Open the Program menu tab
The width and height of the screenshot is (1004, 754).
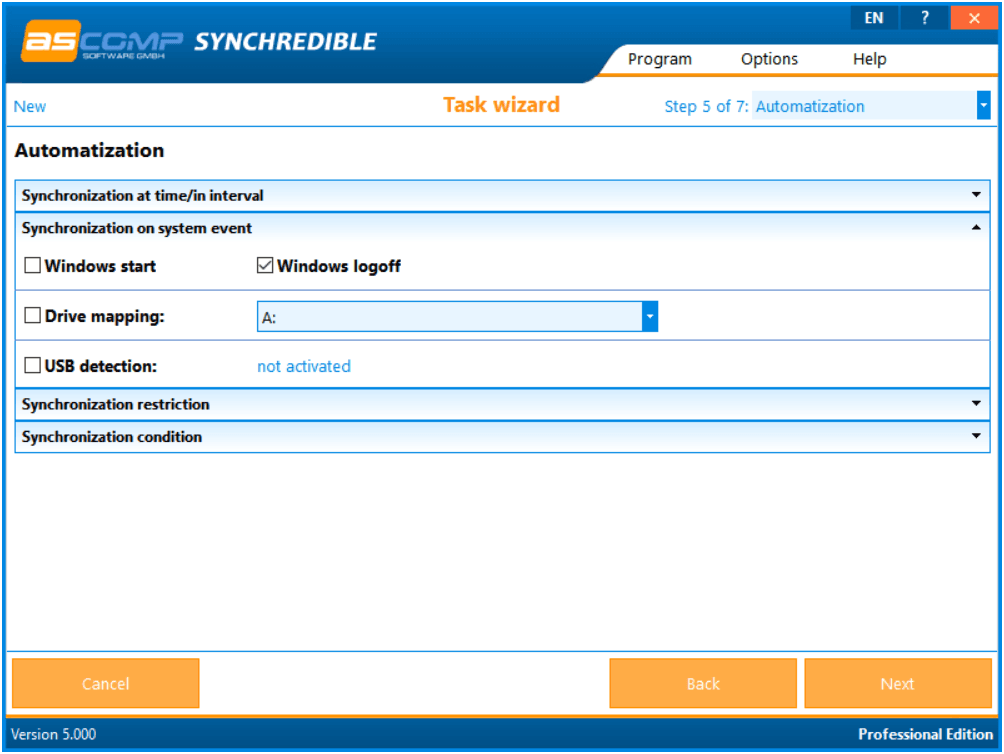click(660, 60)
